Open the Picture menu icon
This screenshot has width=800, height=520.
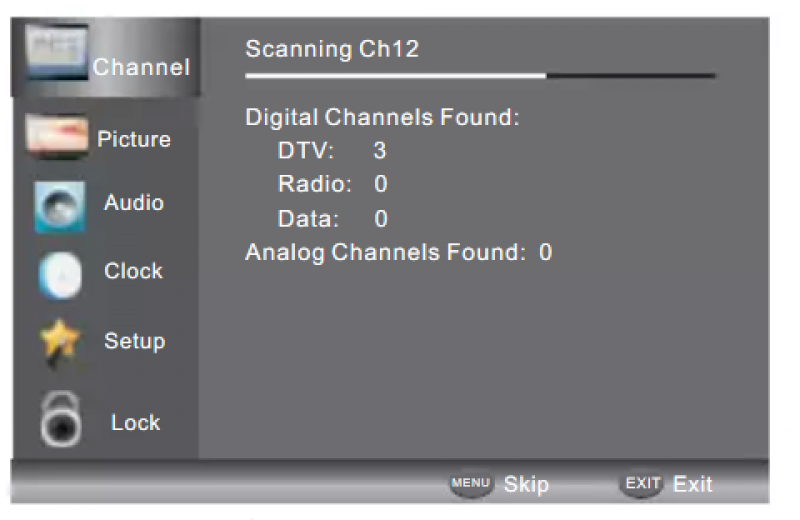57,136
